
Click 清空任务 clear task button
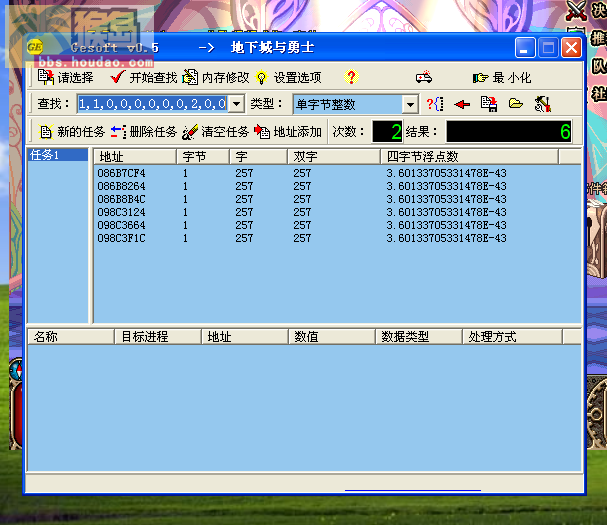tap(216, 132)
